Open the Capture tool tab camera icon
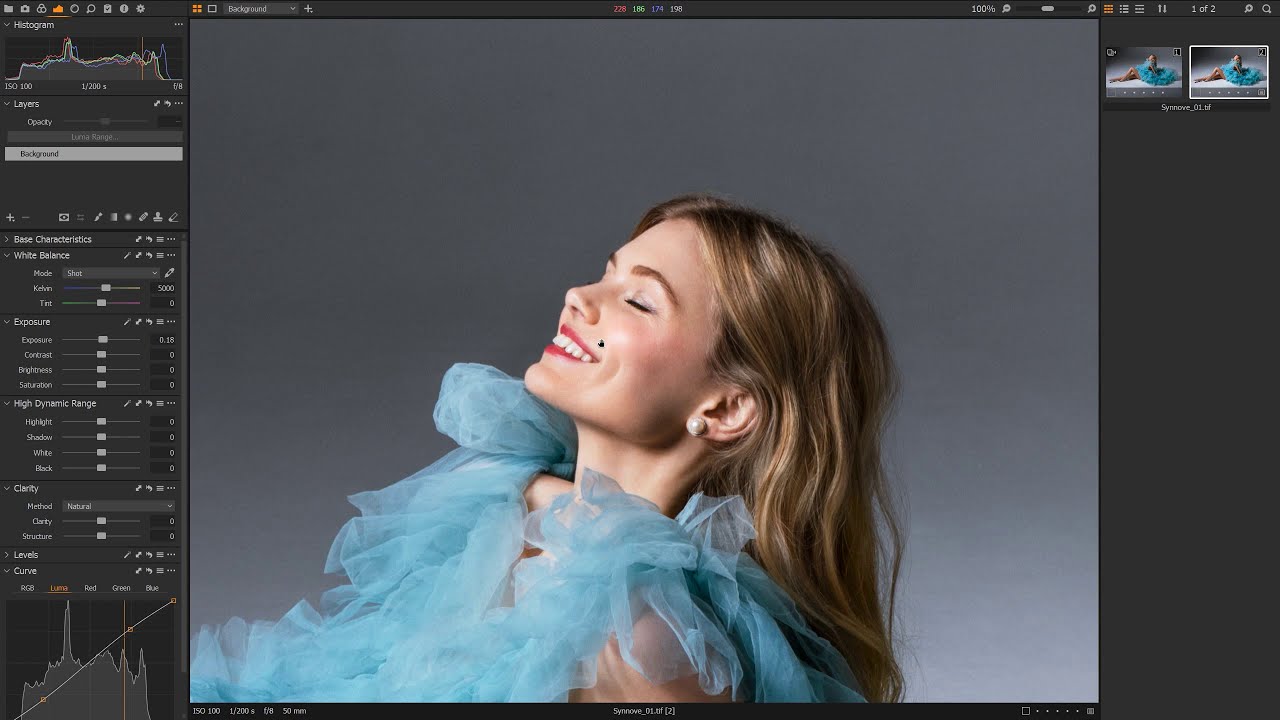This screenshot has width=1280, height=720. coord(25,8)
